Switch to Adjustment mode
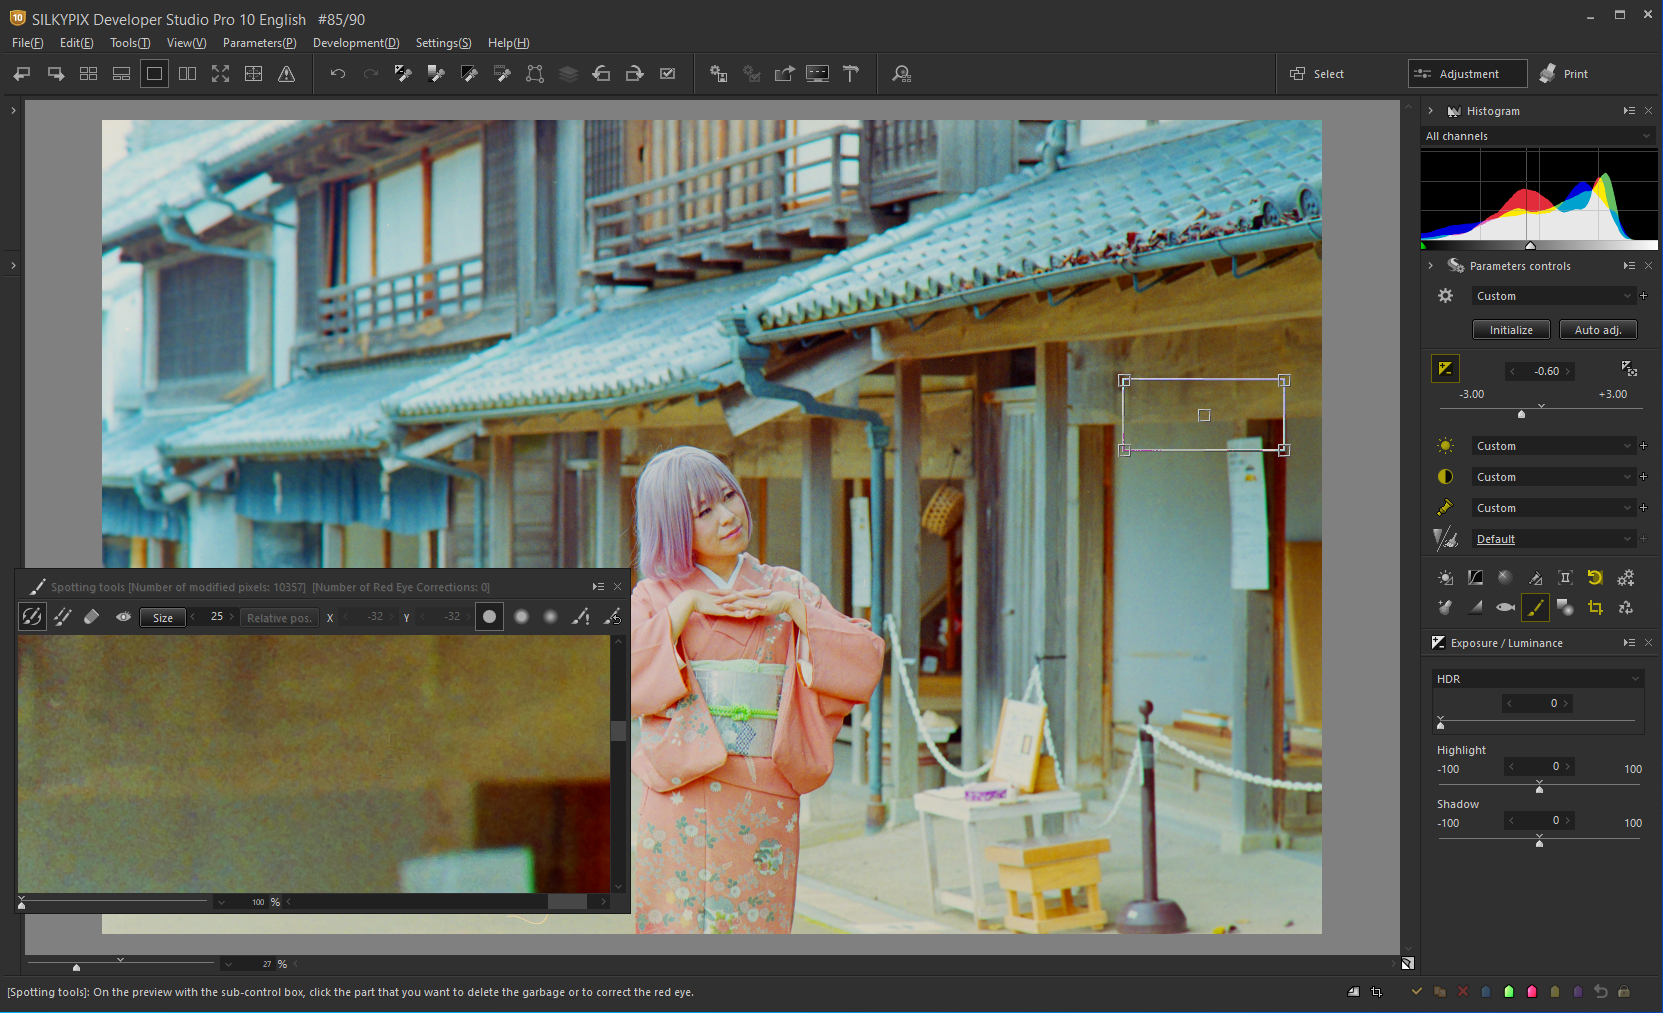This screenshot has height=1013, width=1663. pos(1467,74)
